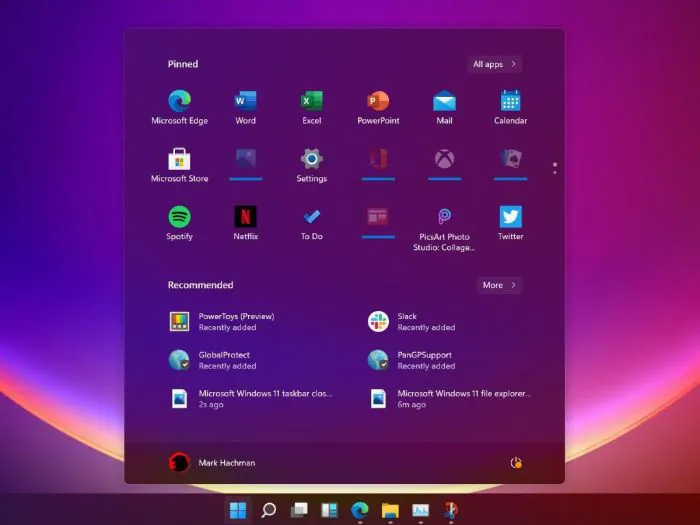
Task: Open the power options button
Action: coord(516,463)
